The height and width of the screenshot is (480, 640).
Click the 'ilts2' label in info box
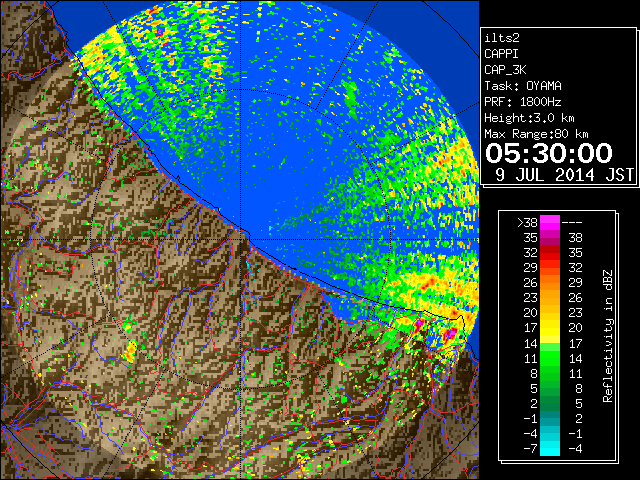click(502, 38)
